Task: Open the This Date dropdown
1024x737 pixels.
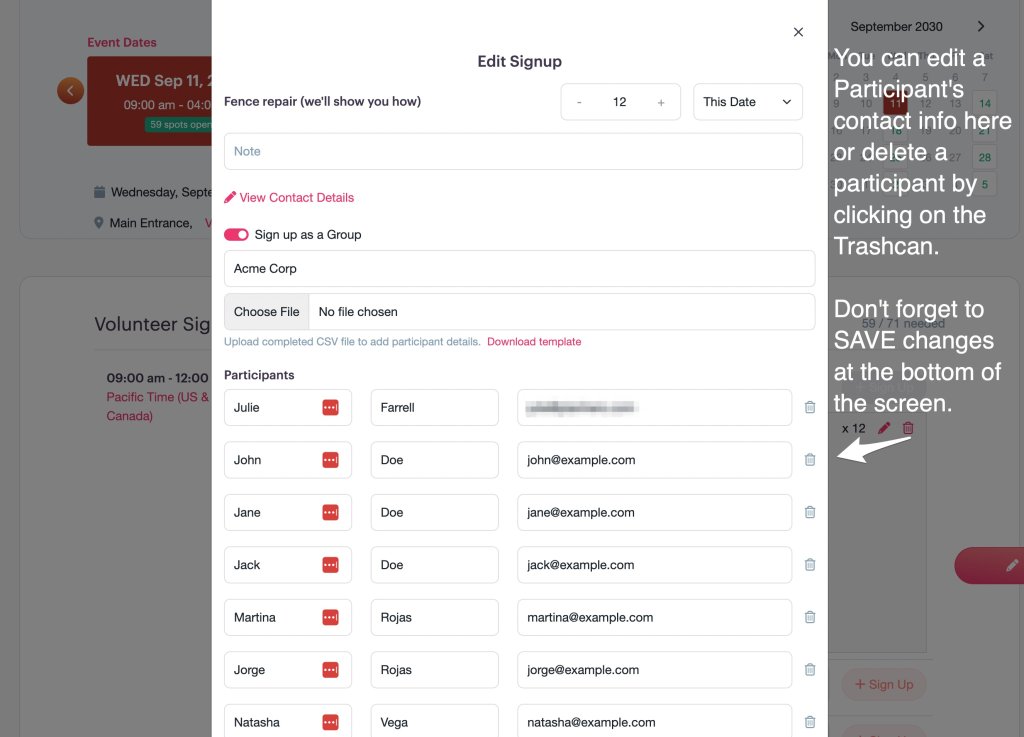Action: 747,102
